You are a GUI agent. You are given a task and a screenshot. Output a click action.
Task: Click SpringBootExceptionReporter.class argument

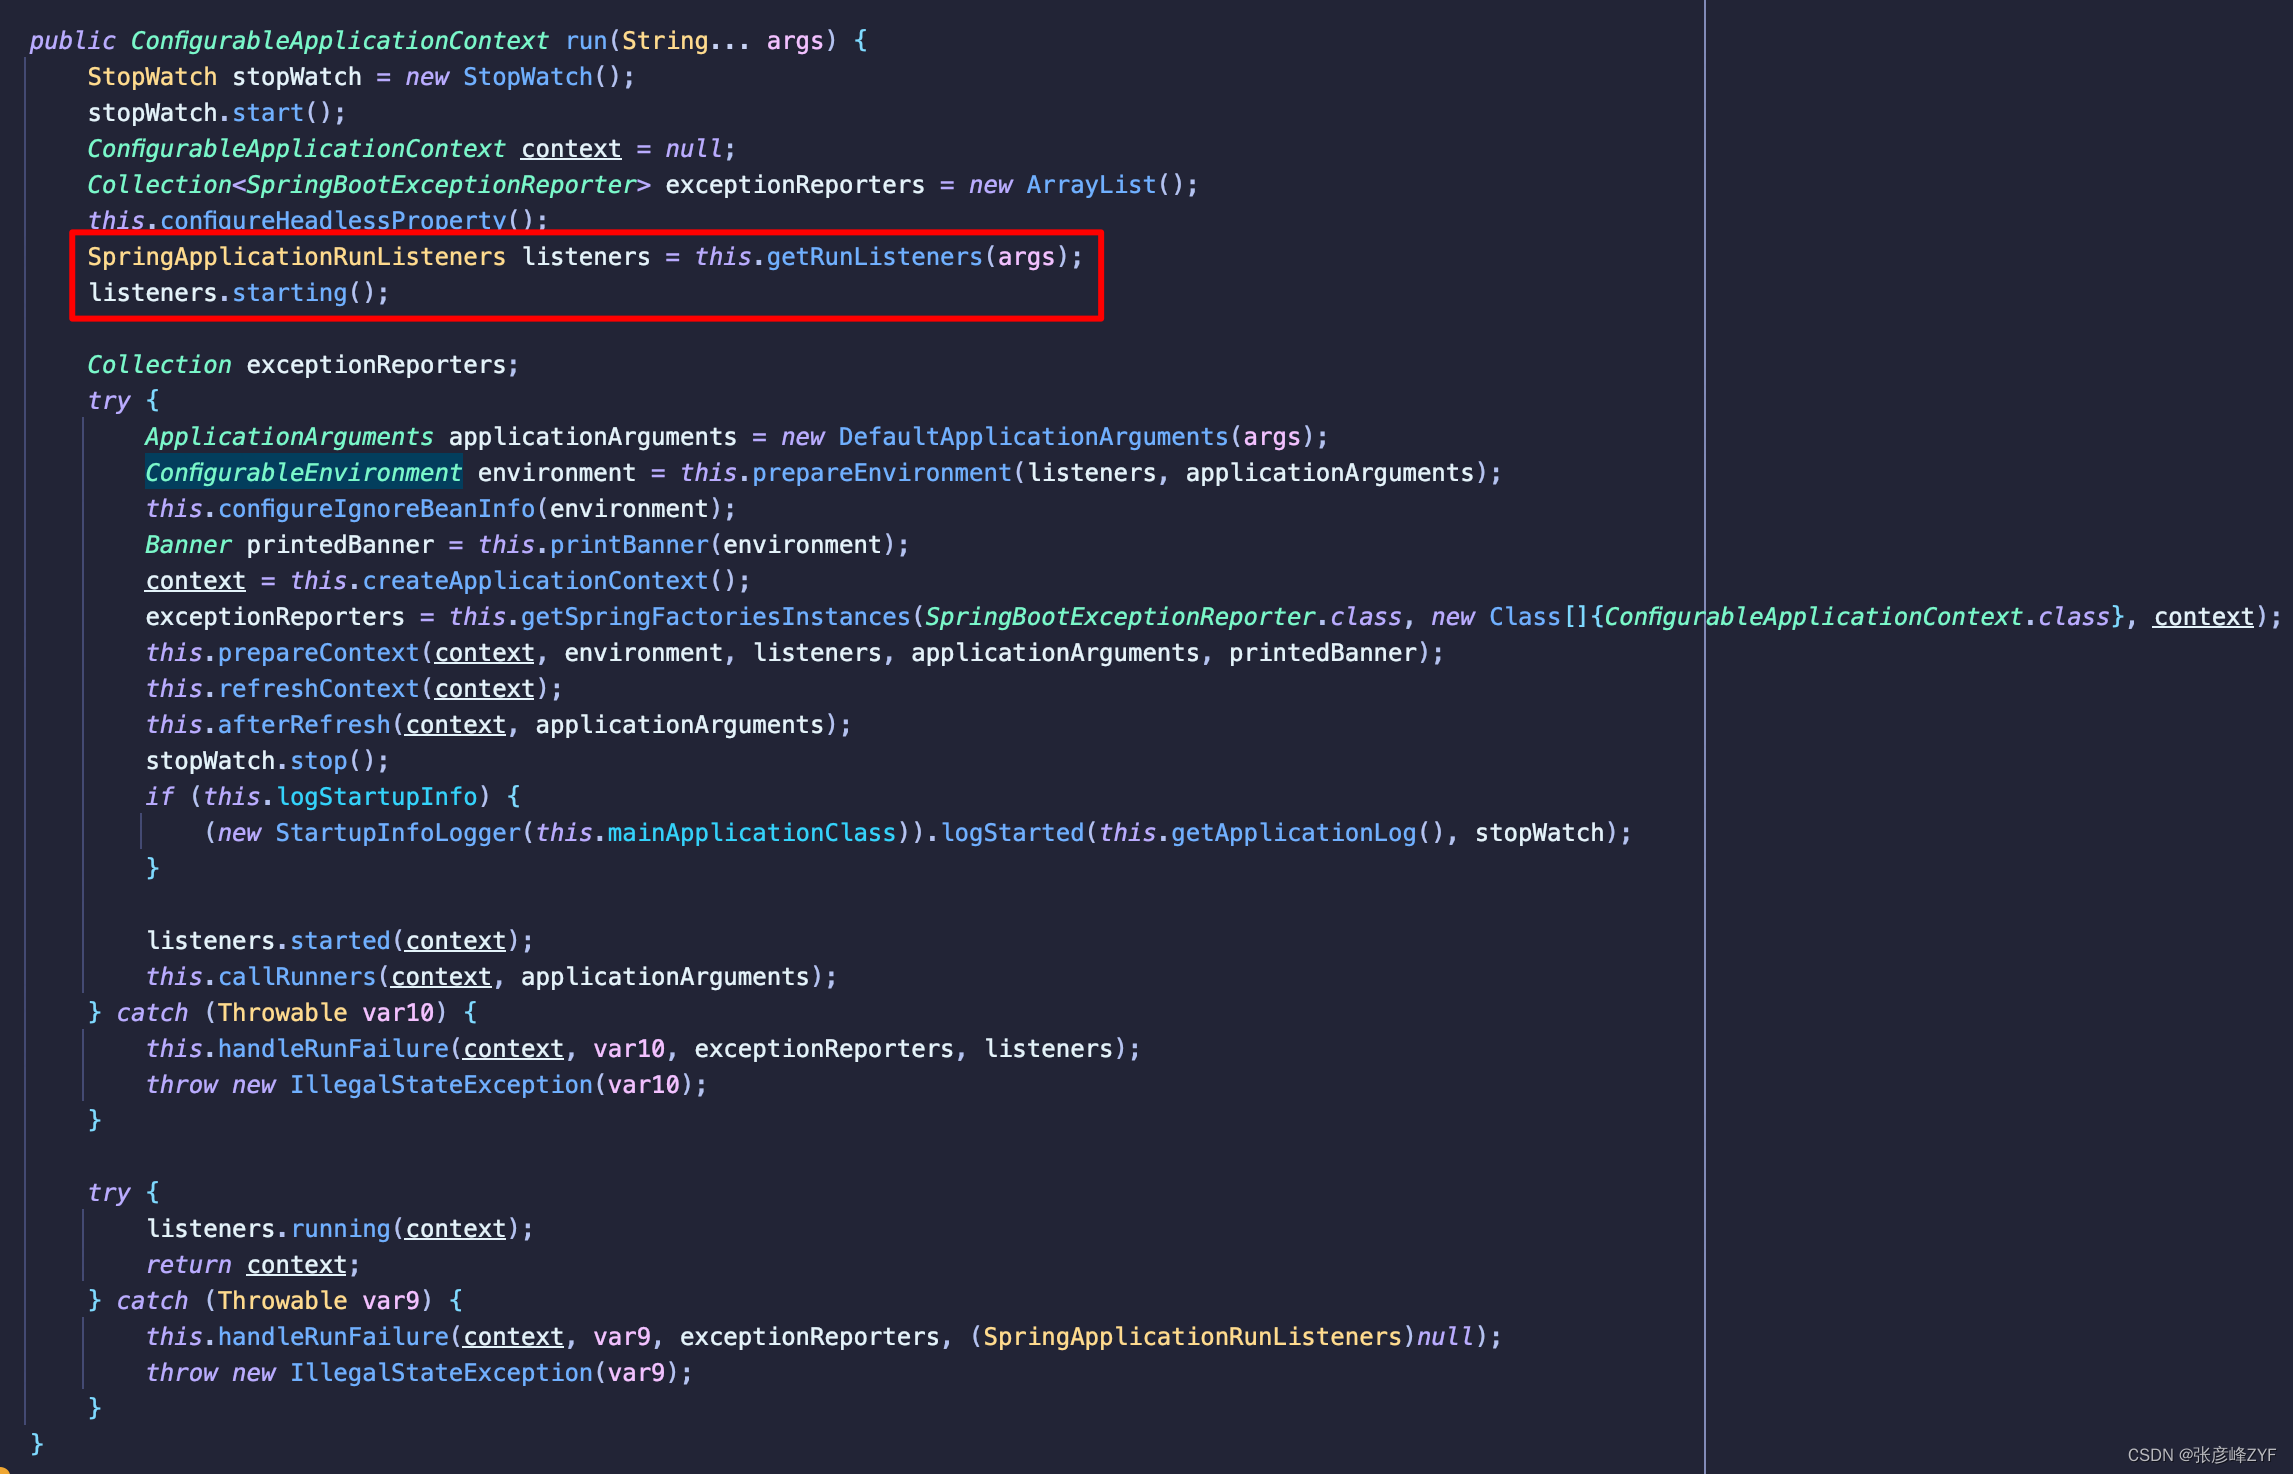1163,617
